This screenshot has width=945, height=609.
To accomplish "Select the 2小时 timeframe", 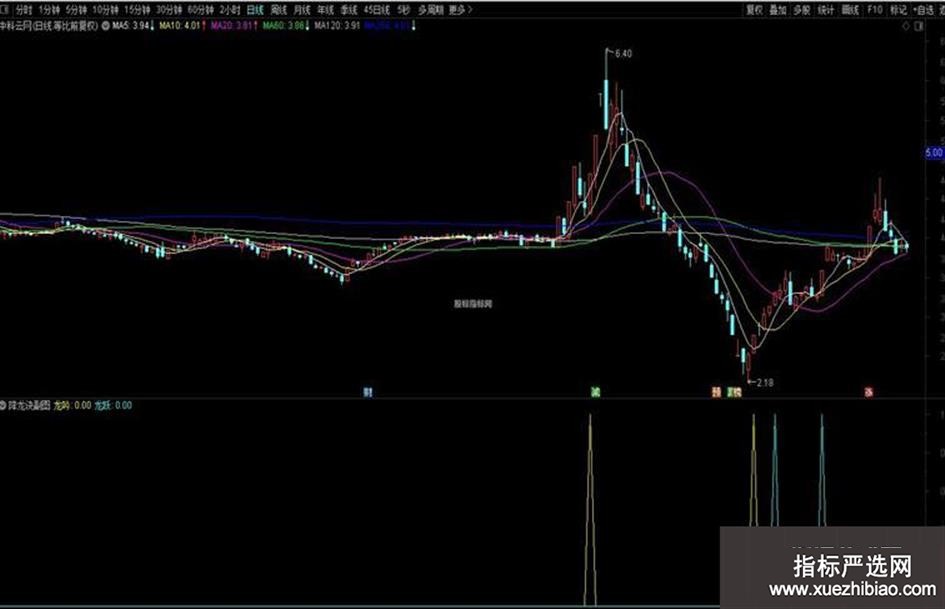I will (x=230, y=10).
